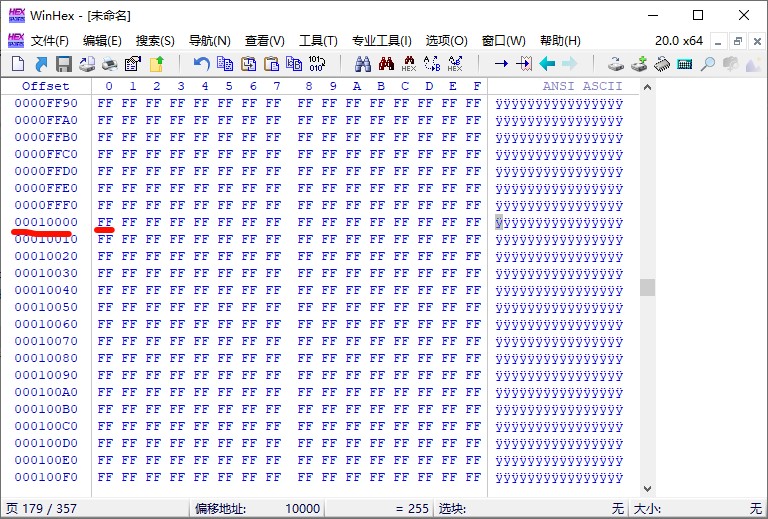Click the magnifier analyze icon

pos(707,64)
